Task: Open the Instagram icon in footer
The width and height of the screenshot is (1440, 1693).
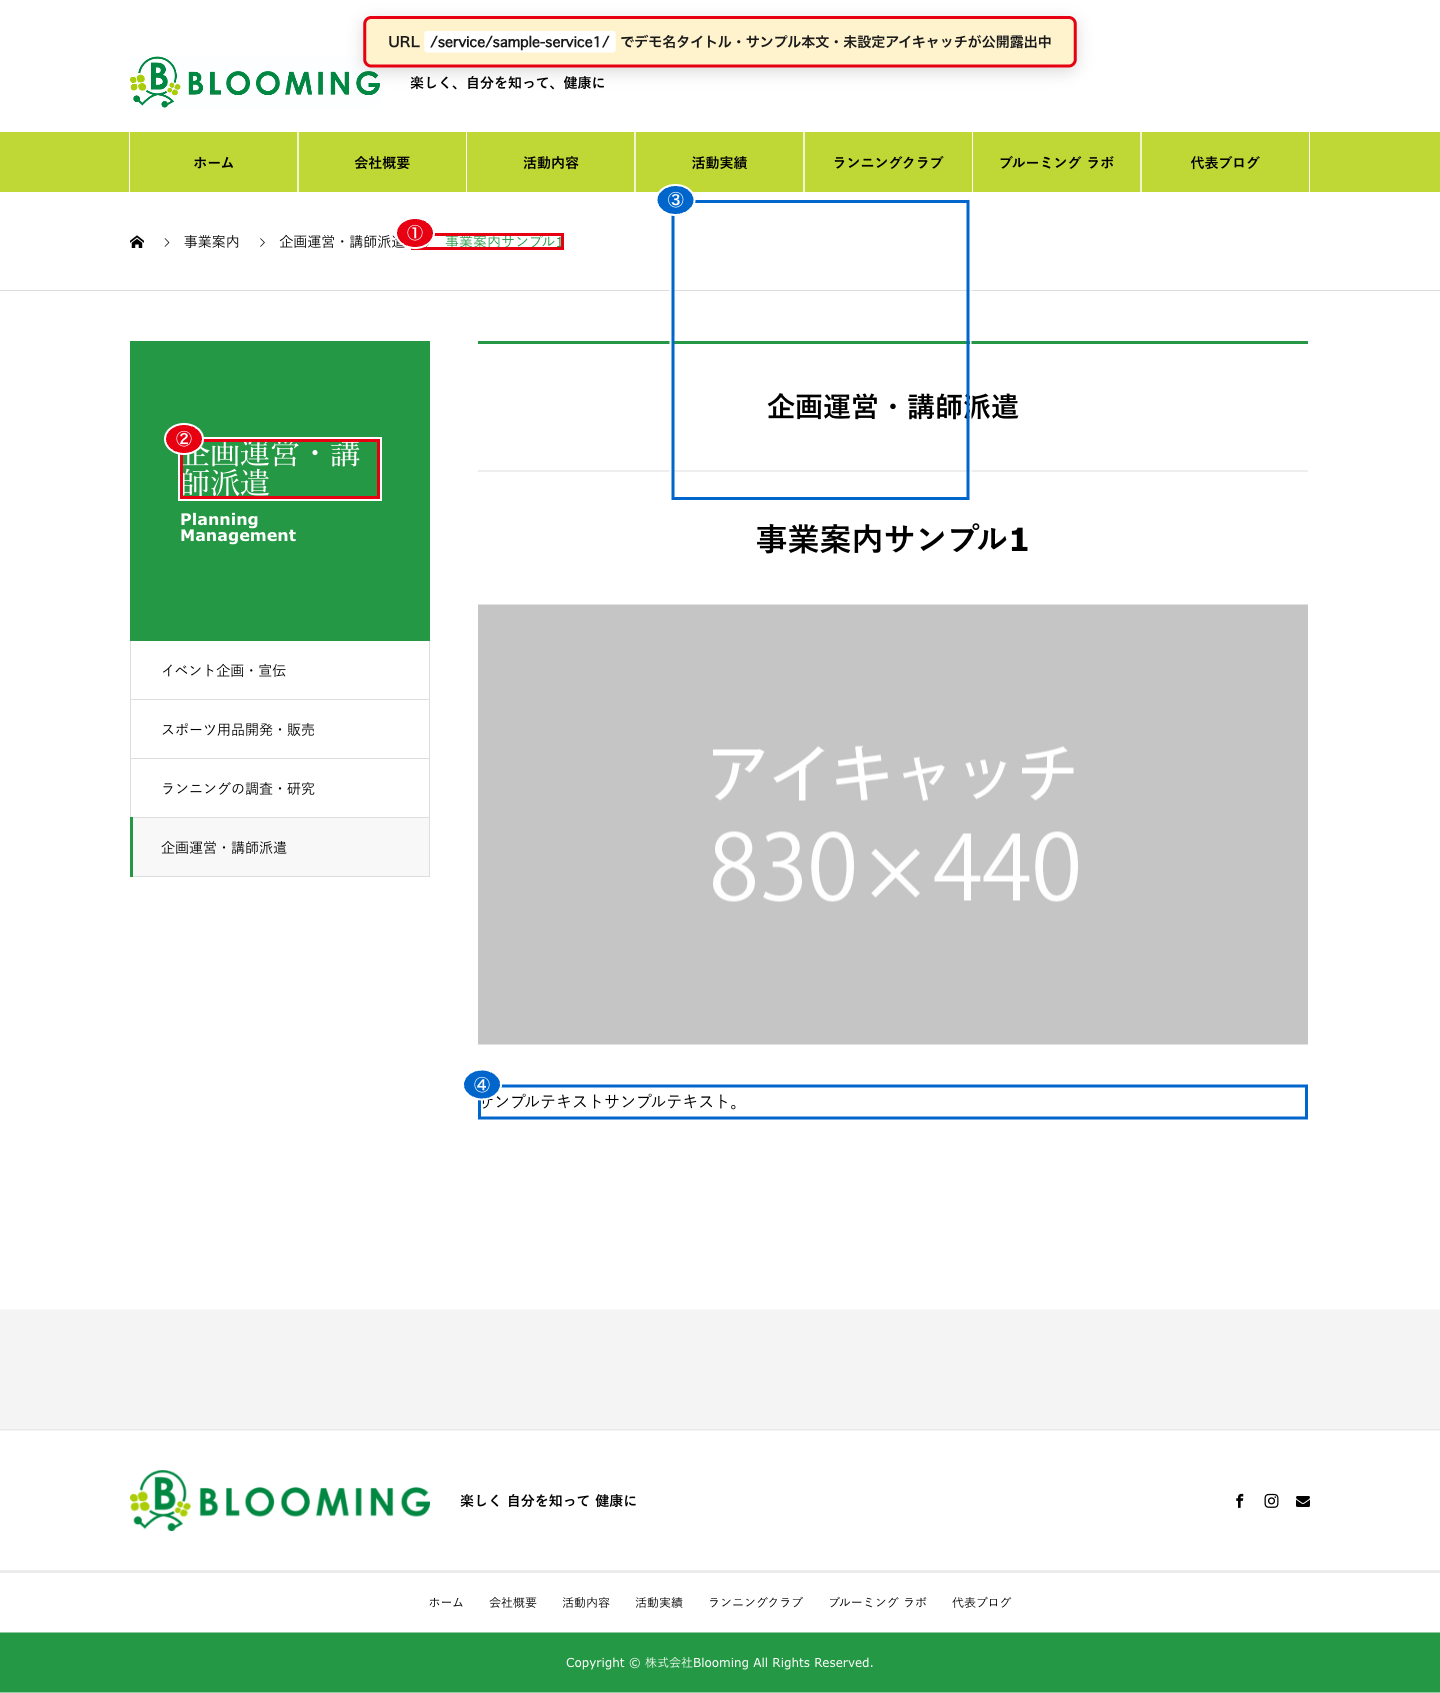Action: tap(1271, 1501)
